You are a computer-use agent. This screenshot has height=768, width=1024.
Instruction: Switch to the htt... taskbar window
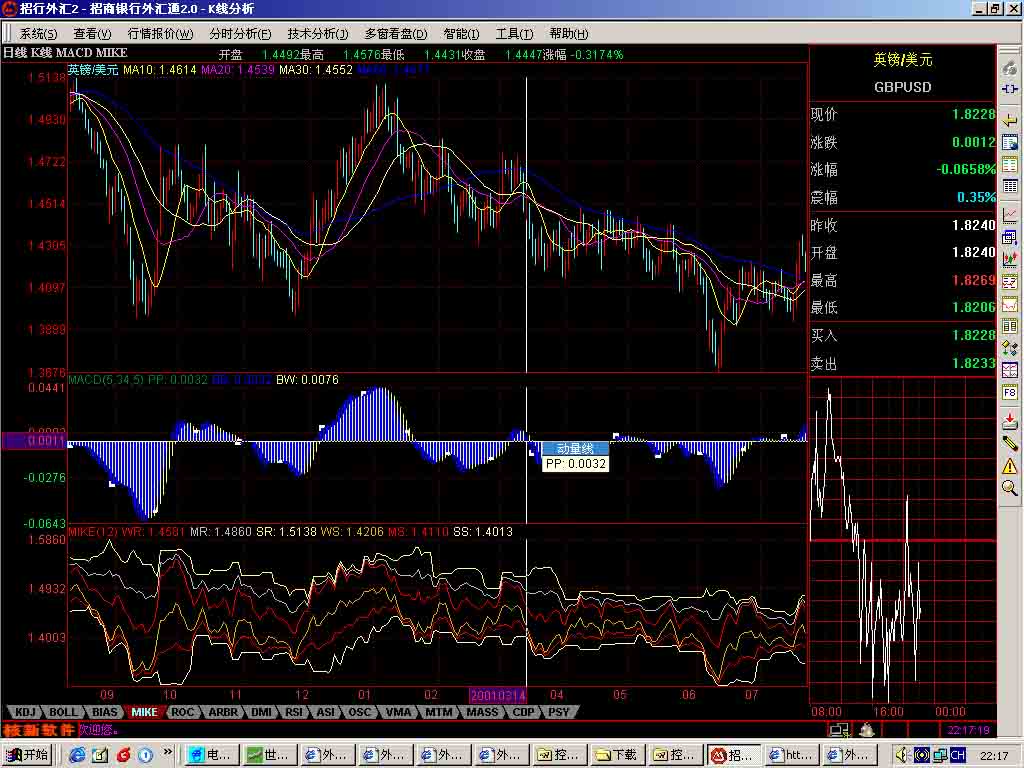[x=793, y=755]
